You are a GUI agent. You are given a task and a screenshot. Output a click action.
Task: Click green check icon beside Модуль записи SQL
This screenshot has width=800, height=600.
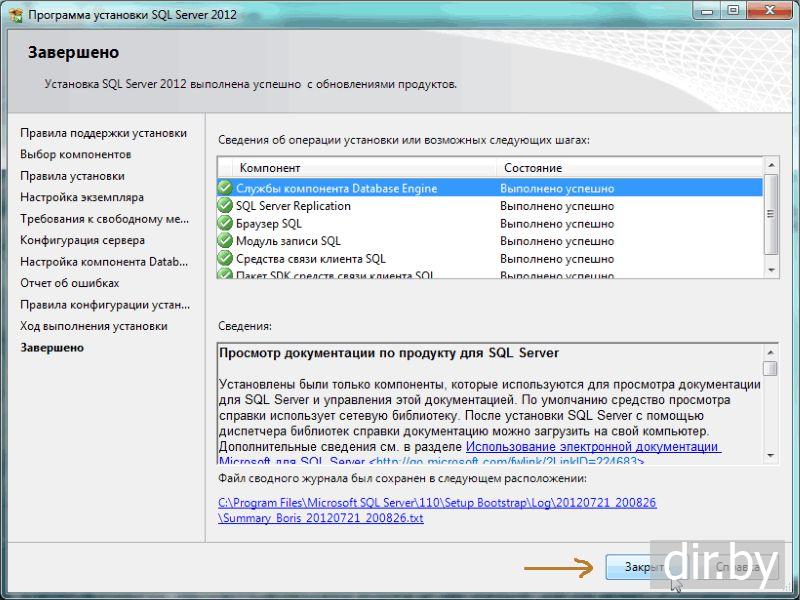point(225,241)
